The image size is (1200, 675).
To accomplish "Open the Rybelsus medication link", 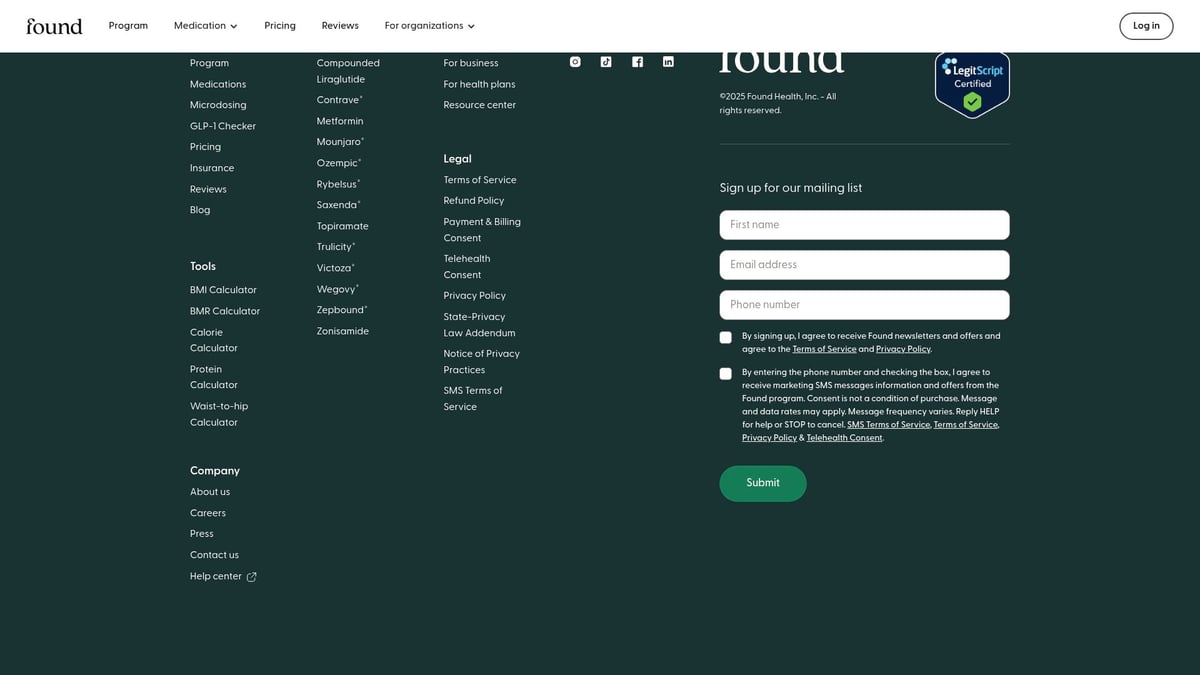I will 338,184.
